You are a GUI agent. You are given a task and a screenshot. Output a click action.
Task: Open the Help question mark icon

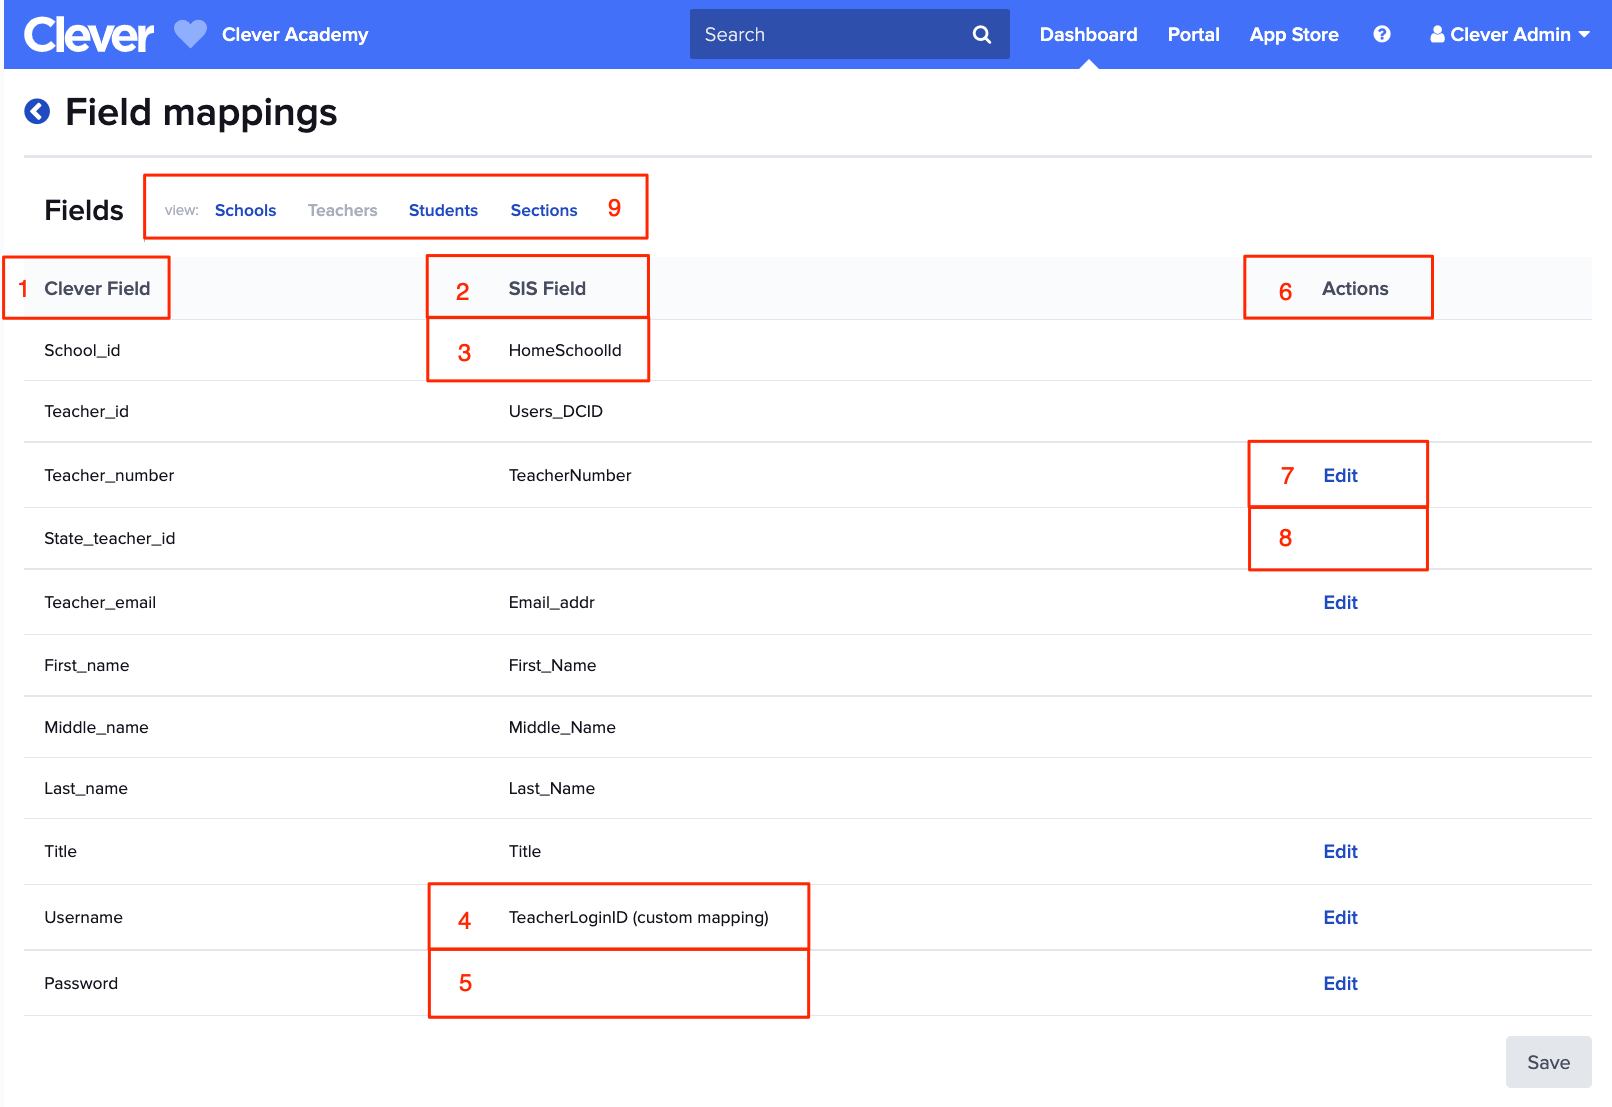pyautogui.click(x=1381, y=34)
